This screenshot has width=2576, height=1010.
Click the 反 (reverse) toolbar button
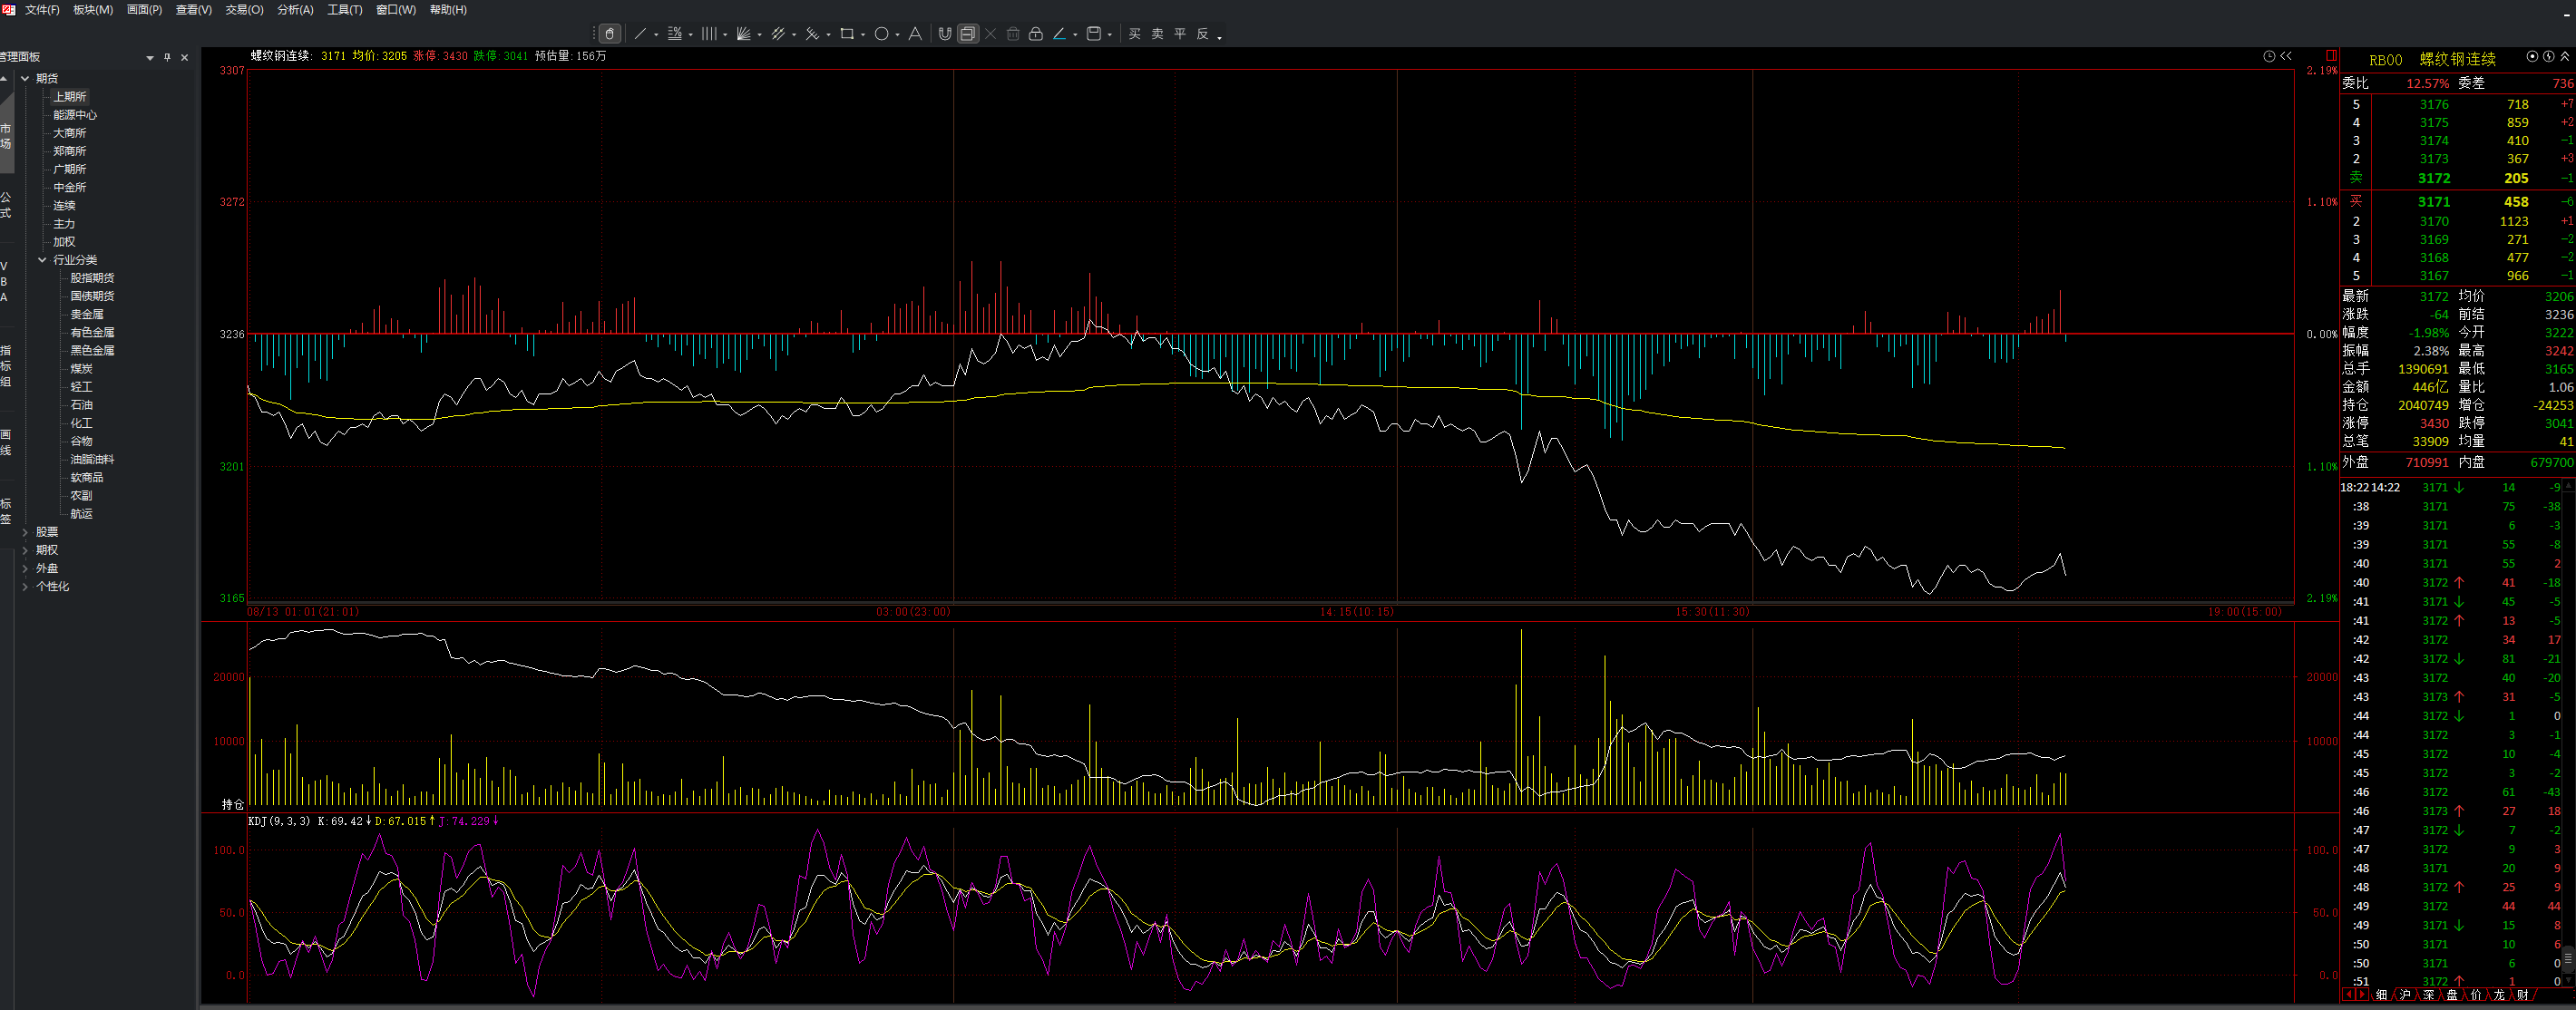click(1203, 34)
